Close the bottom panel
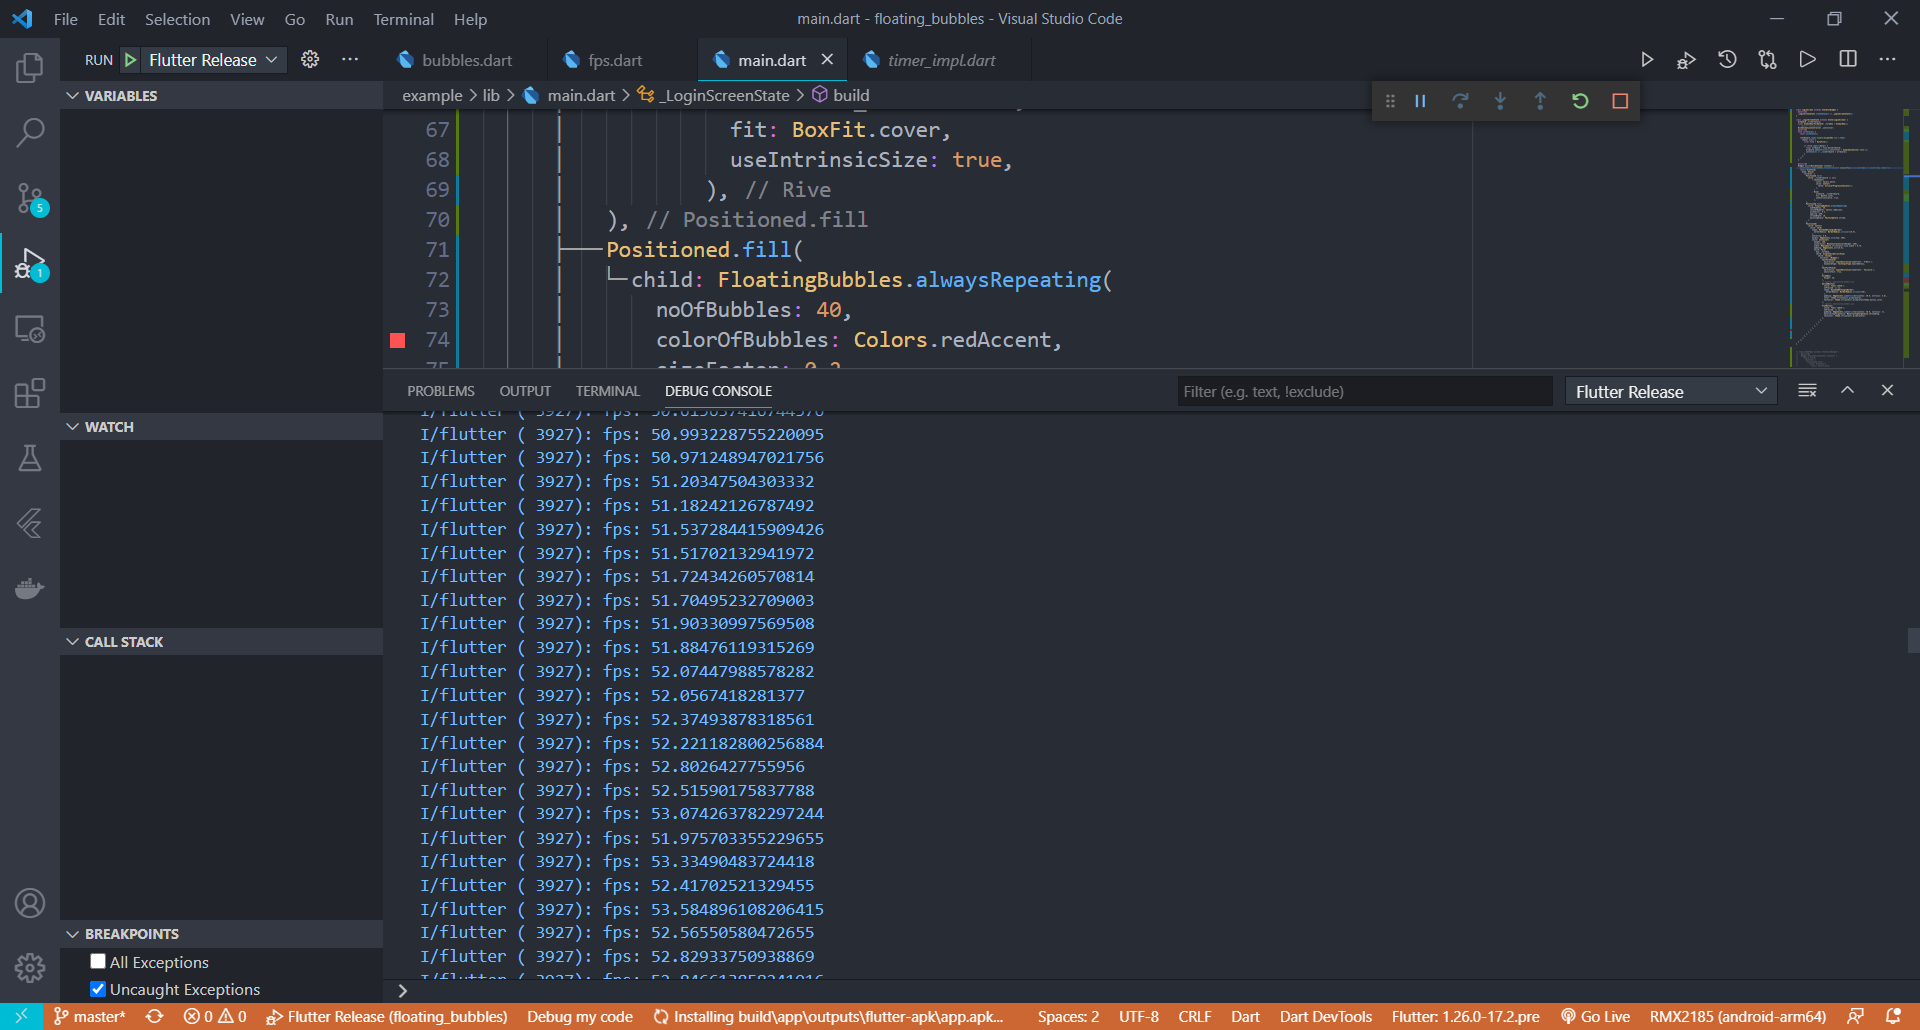Viewport: 1920px width, 1030px height. point(1887,390)
